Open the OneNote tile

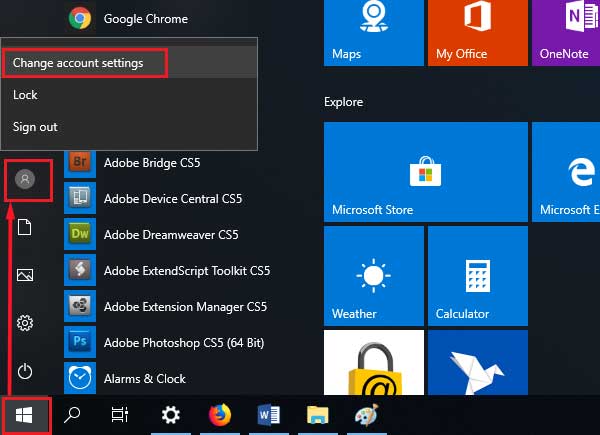click(566, 33)
